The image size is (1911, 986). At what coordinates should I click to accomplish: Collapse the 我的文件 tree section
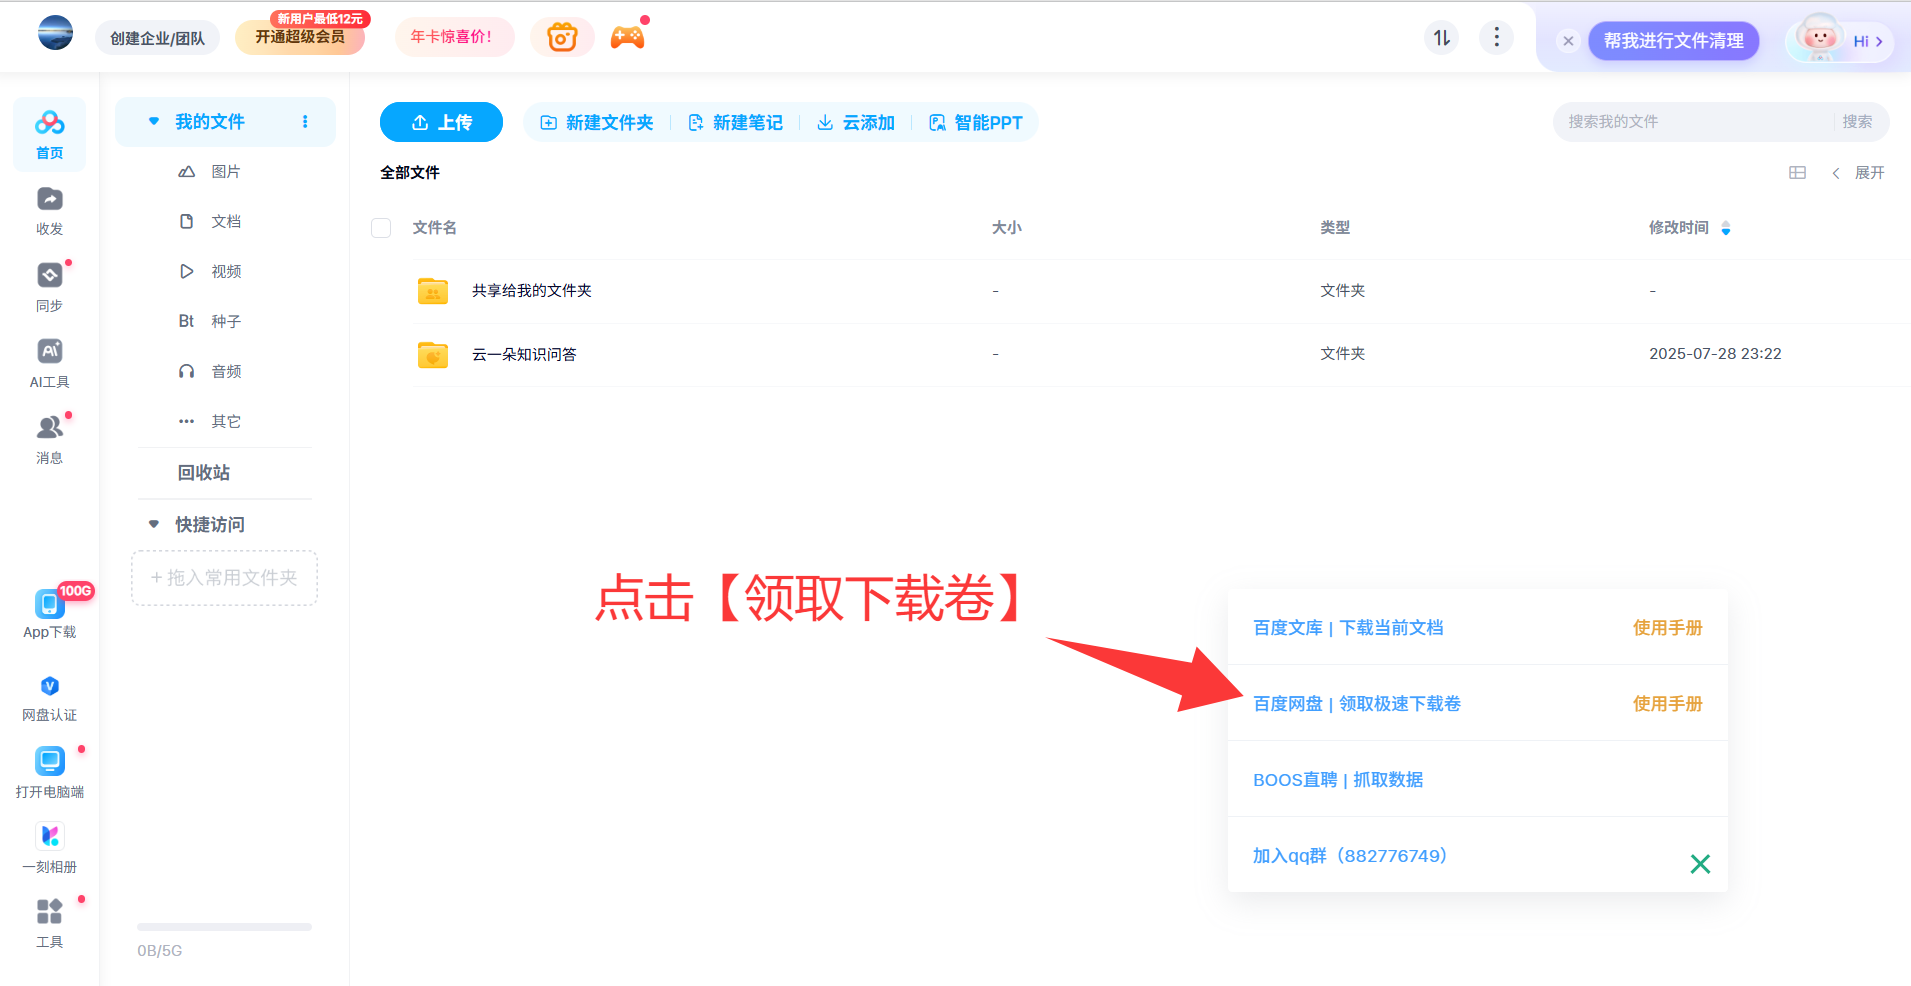pyautogui.click(x=154, y=122)
